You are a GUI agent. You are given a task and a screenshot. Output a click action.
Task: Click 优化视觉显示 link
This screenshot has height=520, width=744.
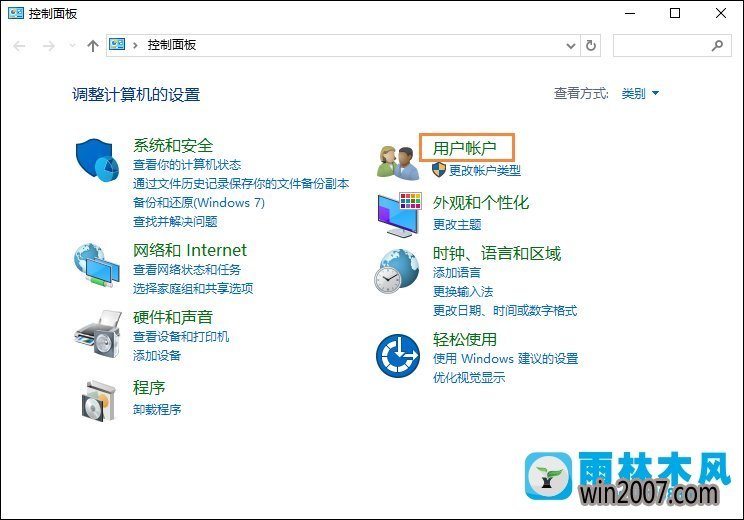click(x=469, y=377)
